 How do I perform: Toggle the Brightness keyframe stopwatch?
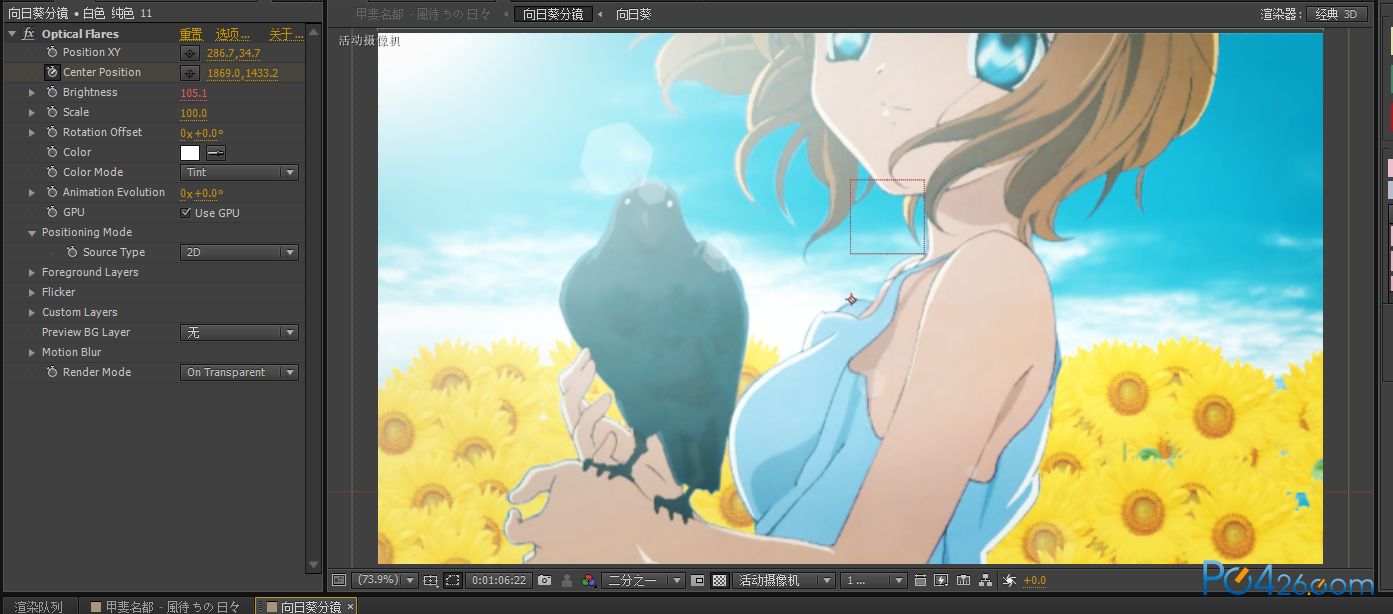tap(52, 92)
